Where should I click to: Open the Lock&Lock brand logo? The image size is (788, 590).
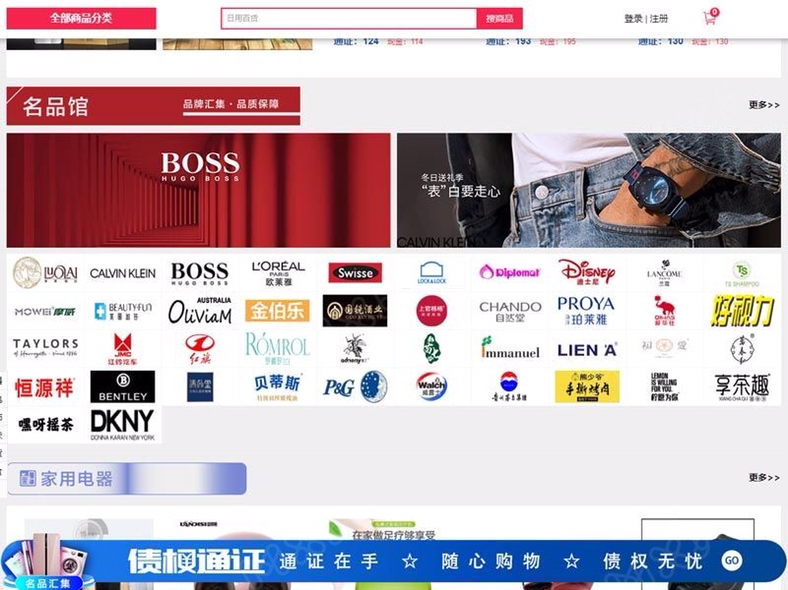432,273
